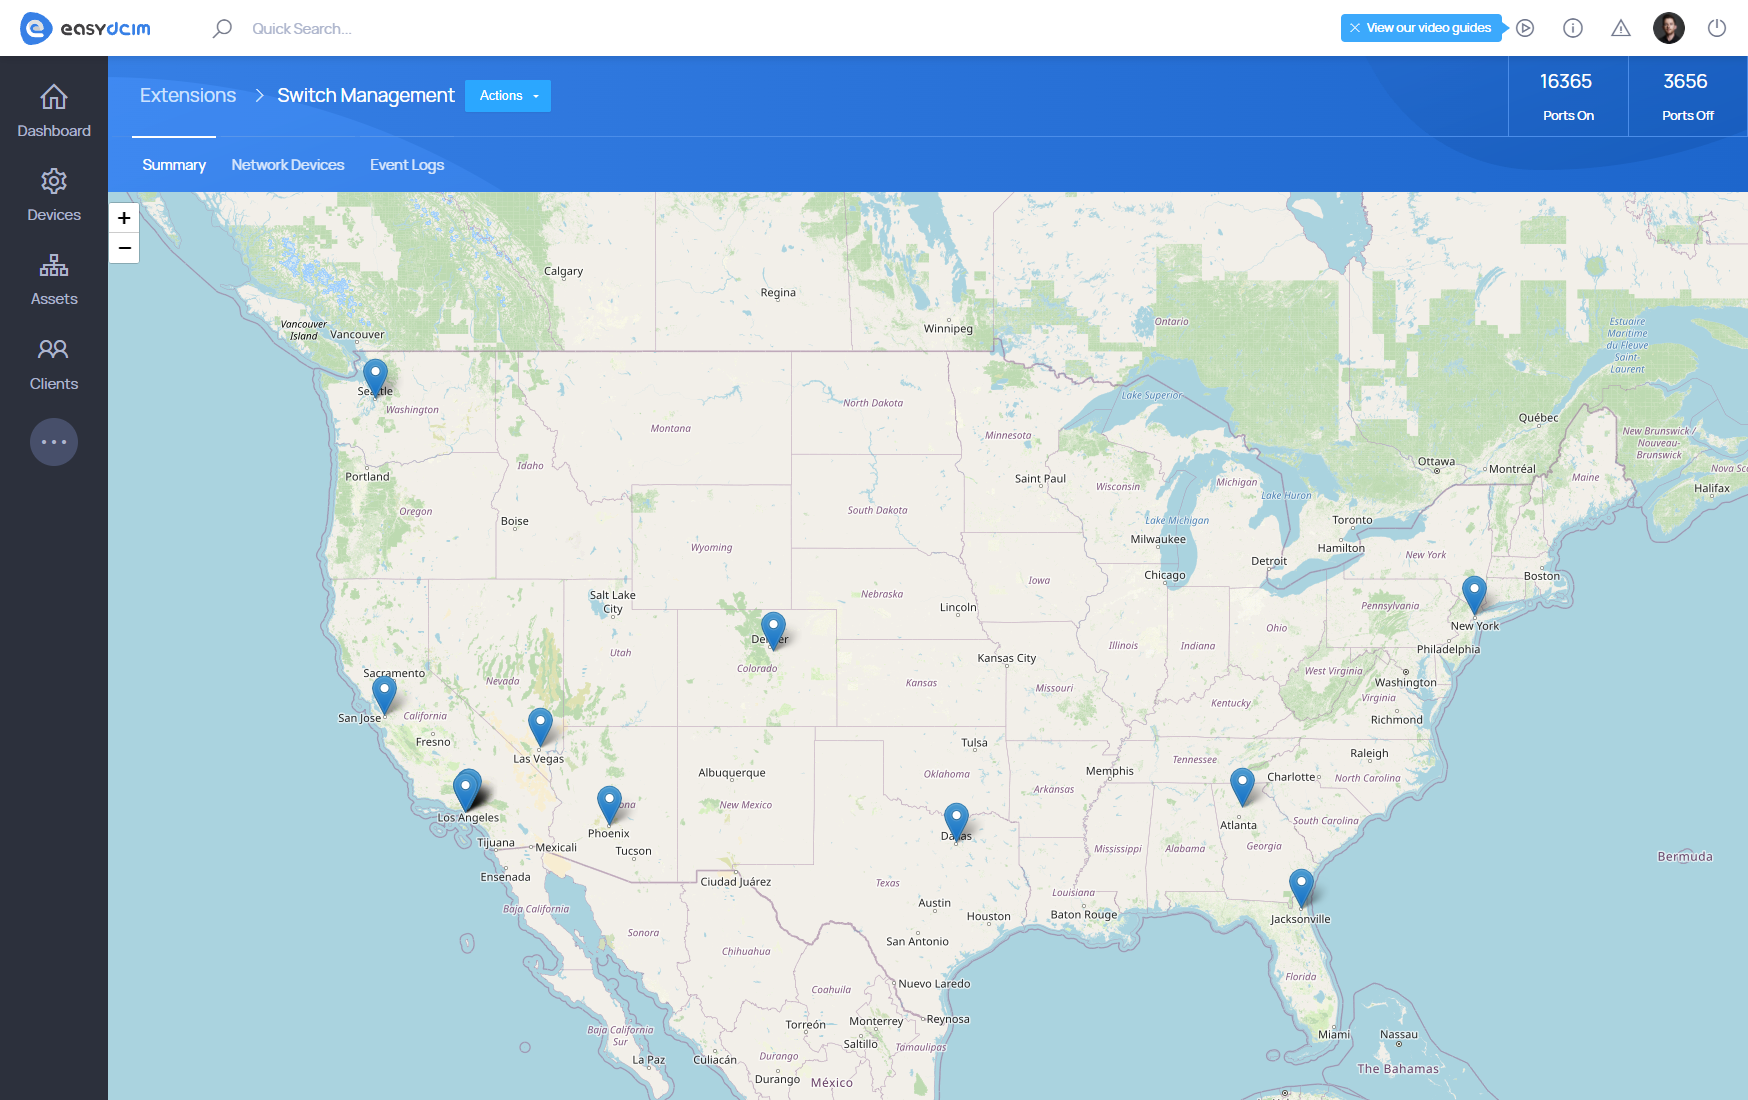Click the EasyDCIM logo
1748x1100 pixels.
pos(85,28)
